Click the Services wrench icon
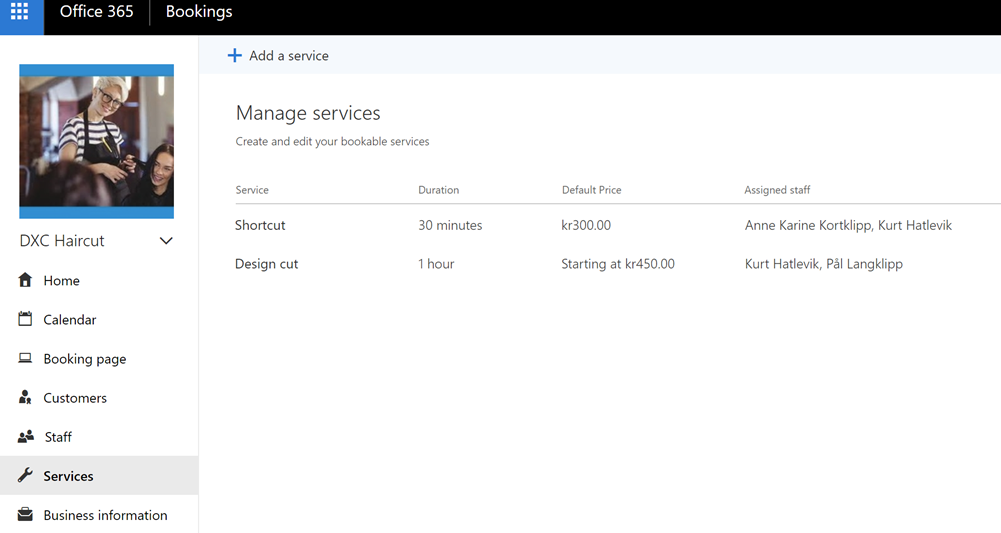The width and height of the screenshot is (1001, 533). coord(26,476)
